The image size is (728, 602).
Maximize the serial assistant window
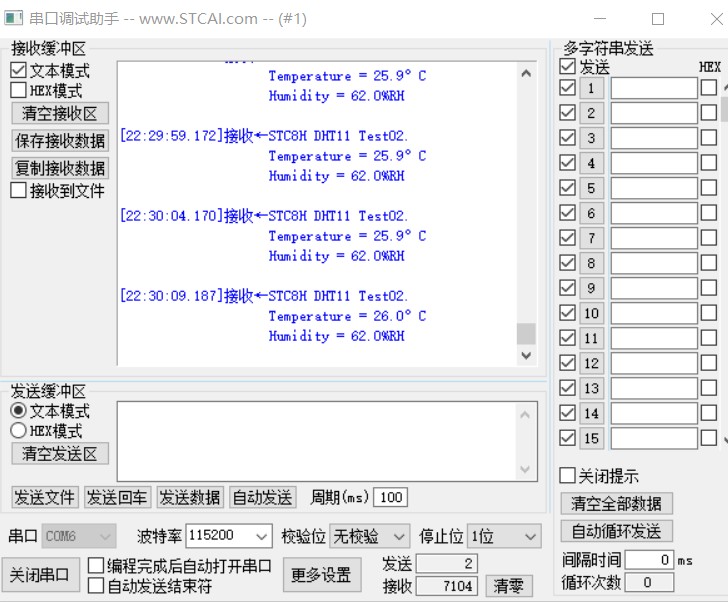[657, 19]
